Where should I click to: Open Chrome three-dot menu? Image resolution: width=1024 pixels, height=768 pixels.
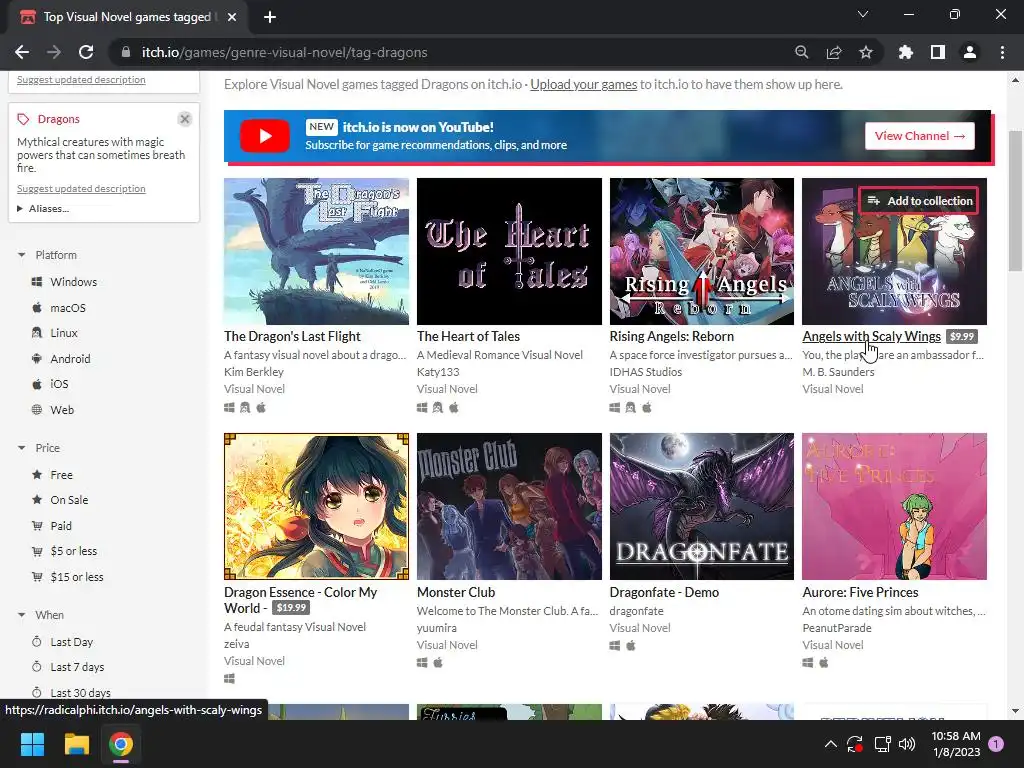(1002, 52)
